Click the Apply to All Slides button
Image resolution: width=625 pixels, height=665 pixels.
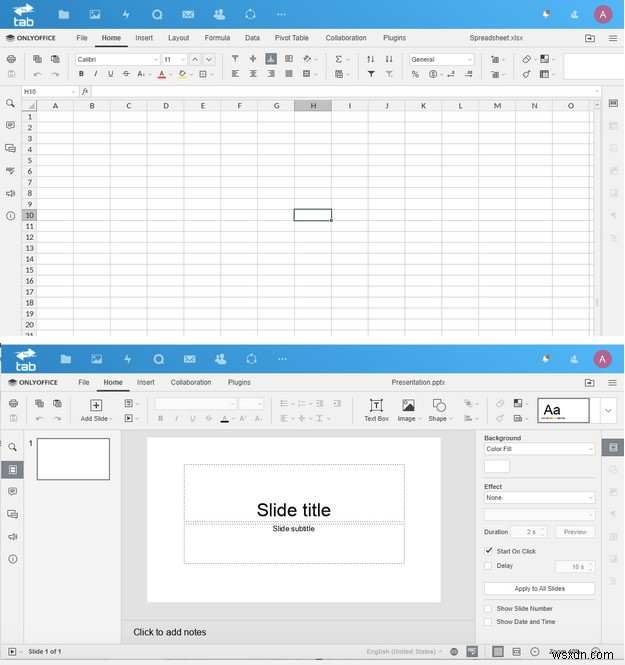tap(539, 589)
